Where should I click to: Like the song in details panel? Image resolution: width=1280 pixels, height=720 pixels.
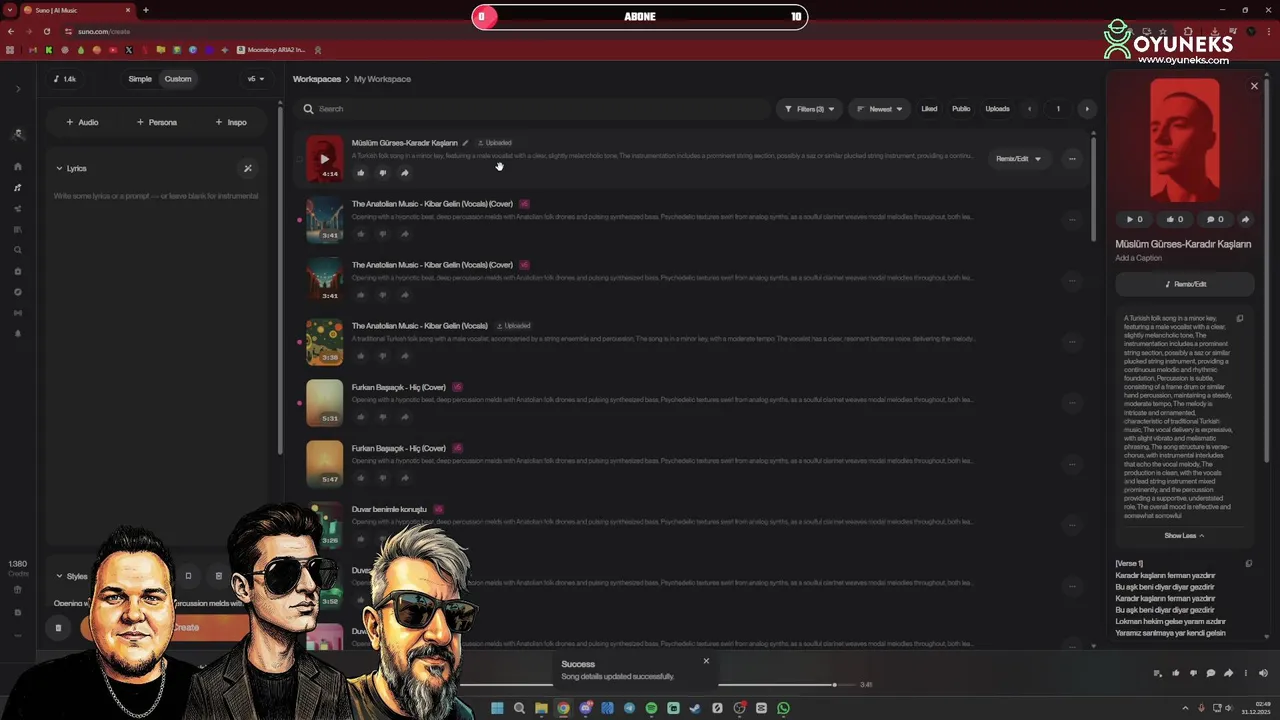(x=1175, y=219)
